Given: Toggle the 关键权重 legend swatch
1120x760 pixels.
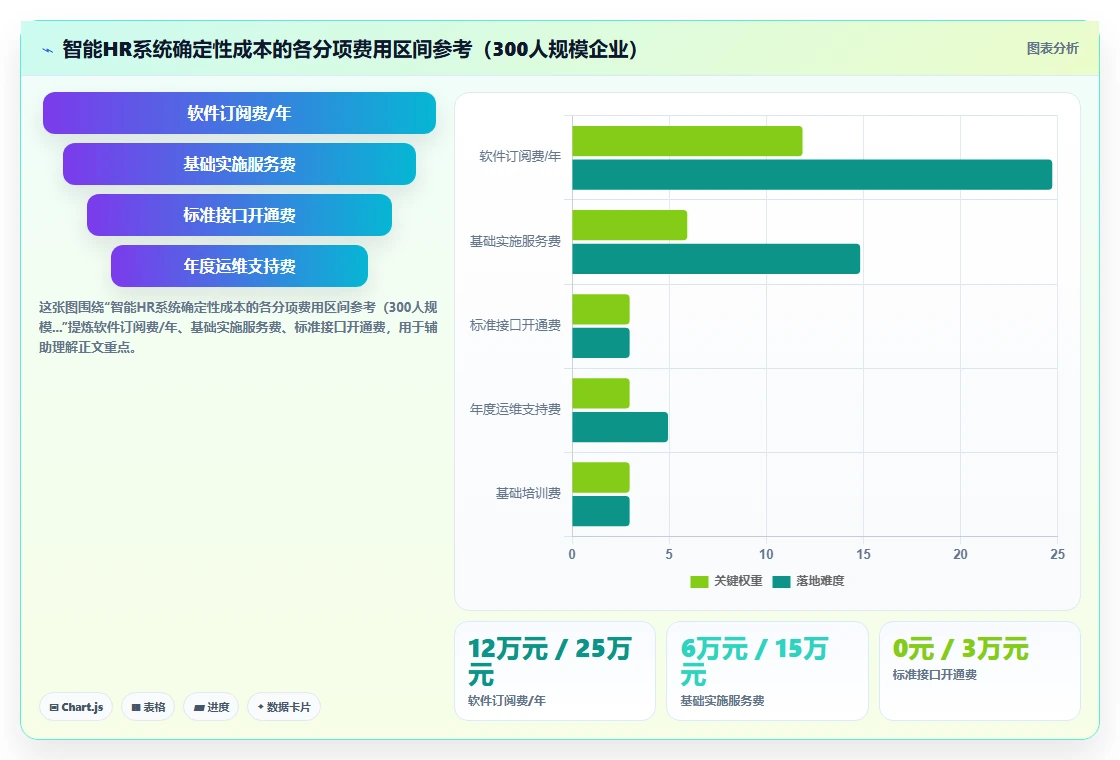Looking at the screenshot, I should pyautogui.click(x=699, y=581).
